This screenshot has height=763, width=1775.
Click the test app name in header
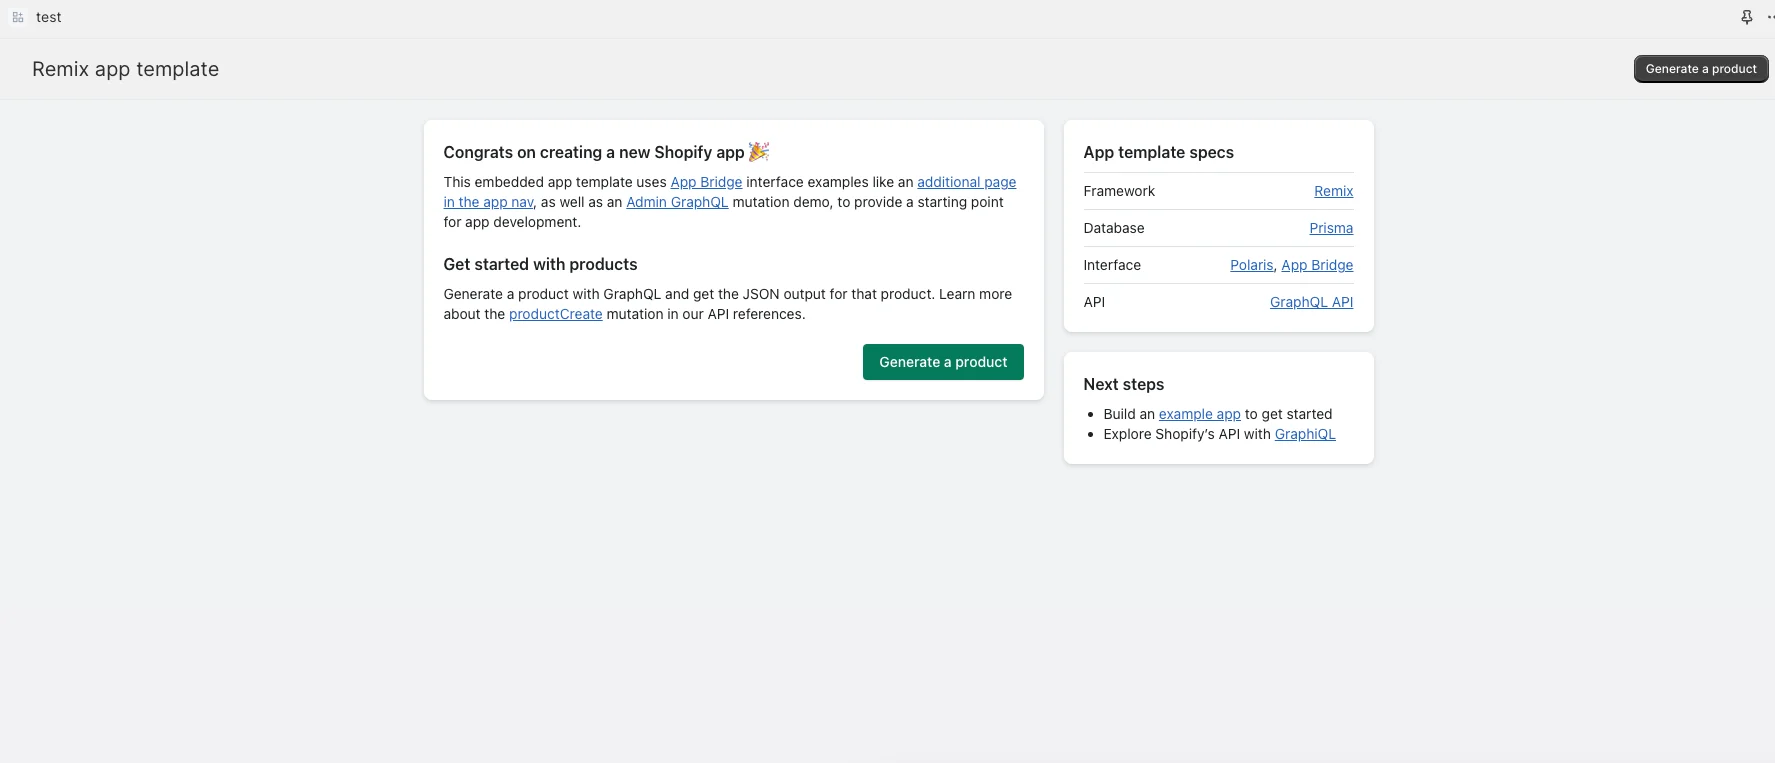pyautogui.click(x=49, y=17)
